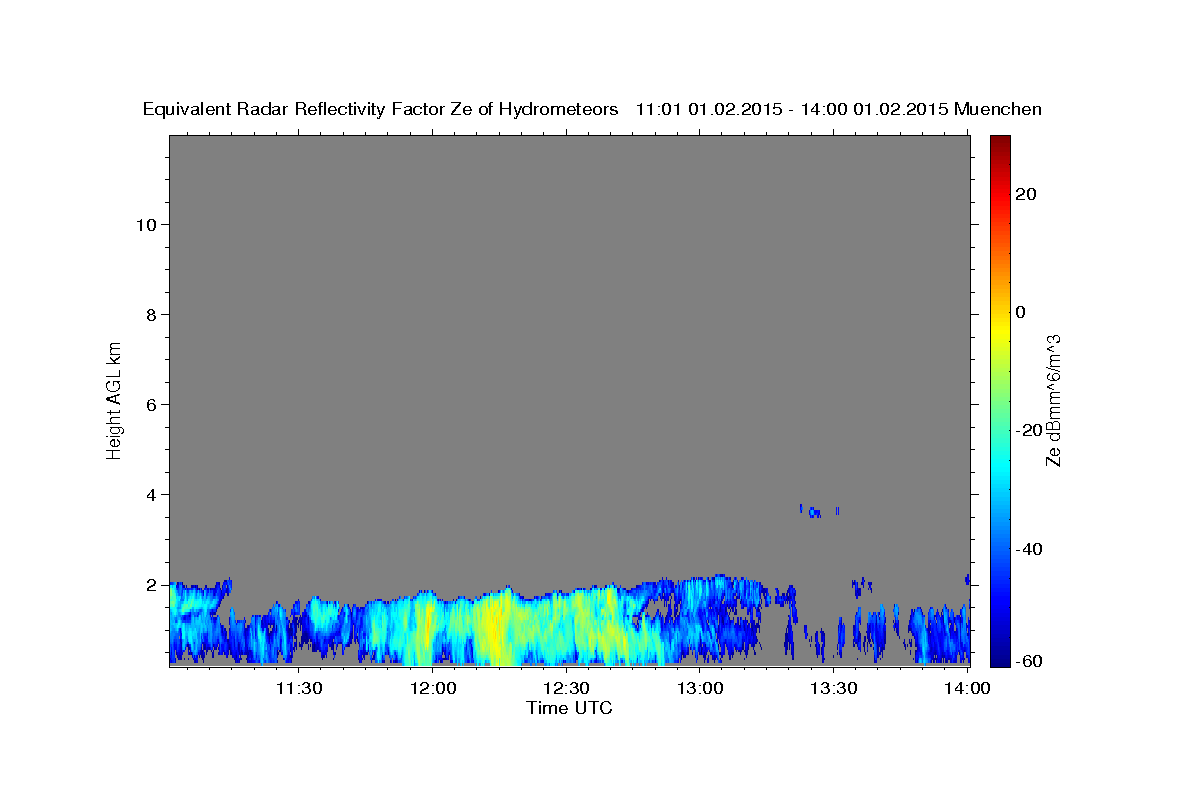Click the colorbar tick value -40

(1030, 548)
